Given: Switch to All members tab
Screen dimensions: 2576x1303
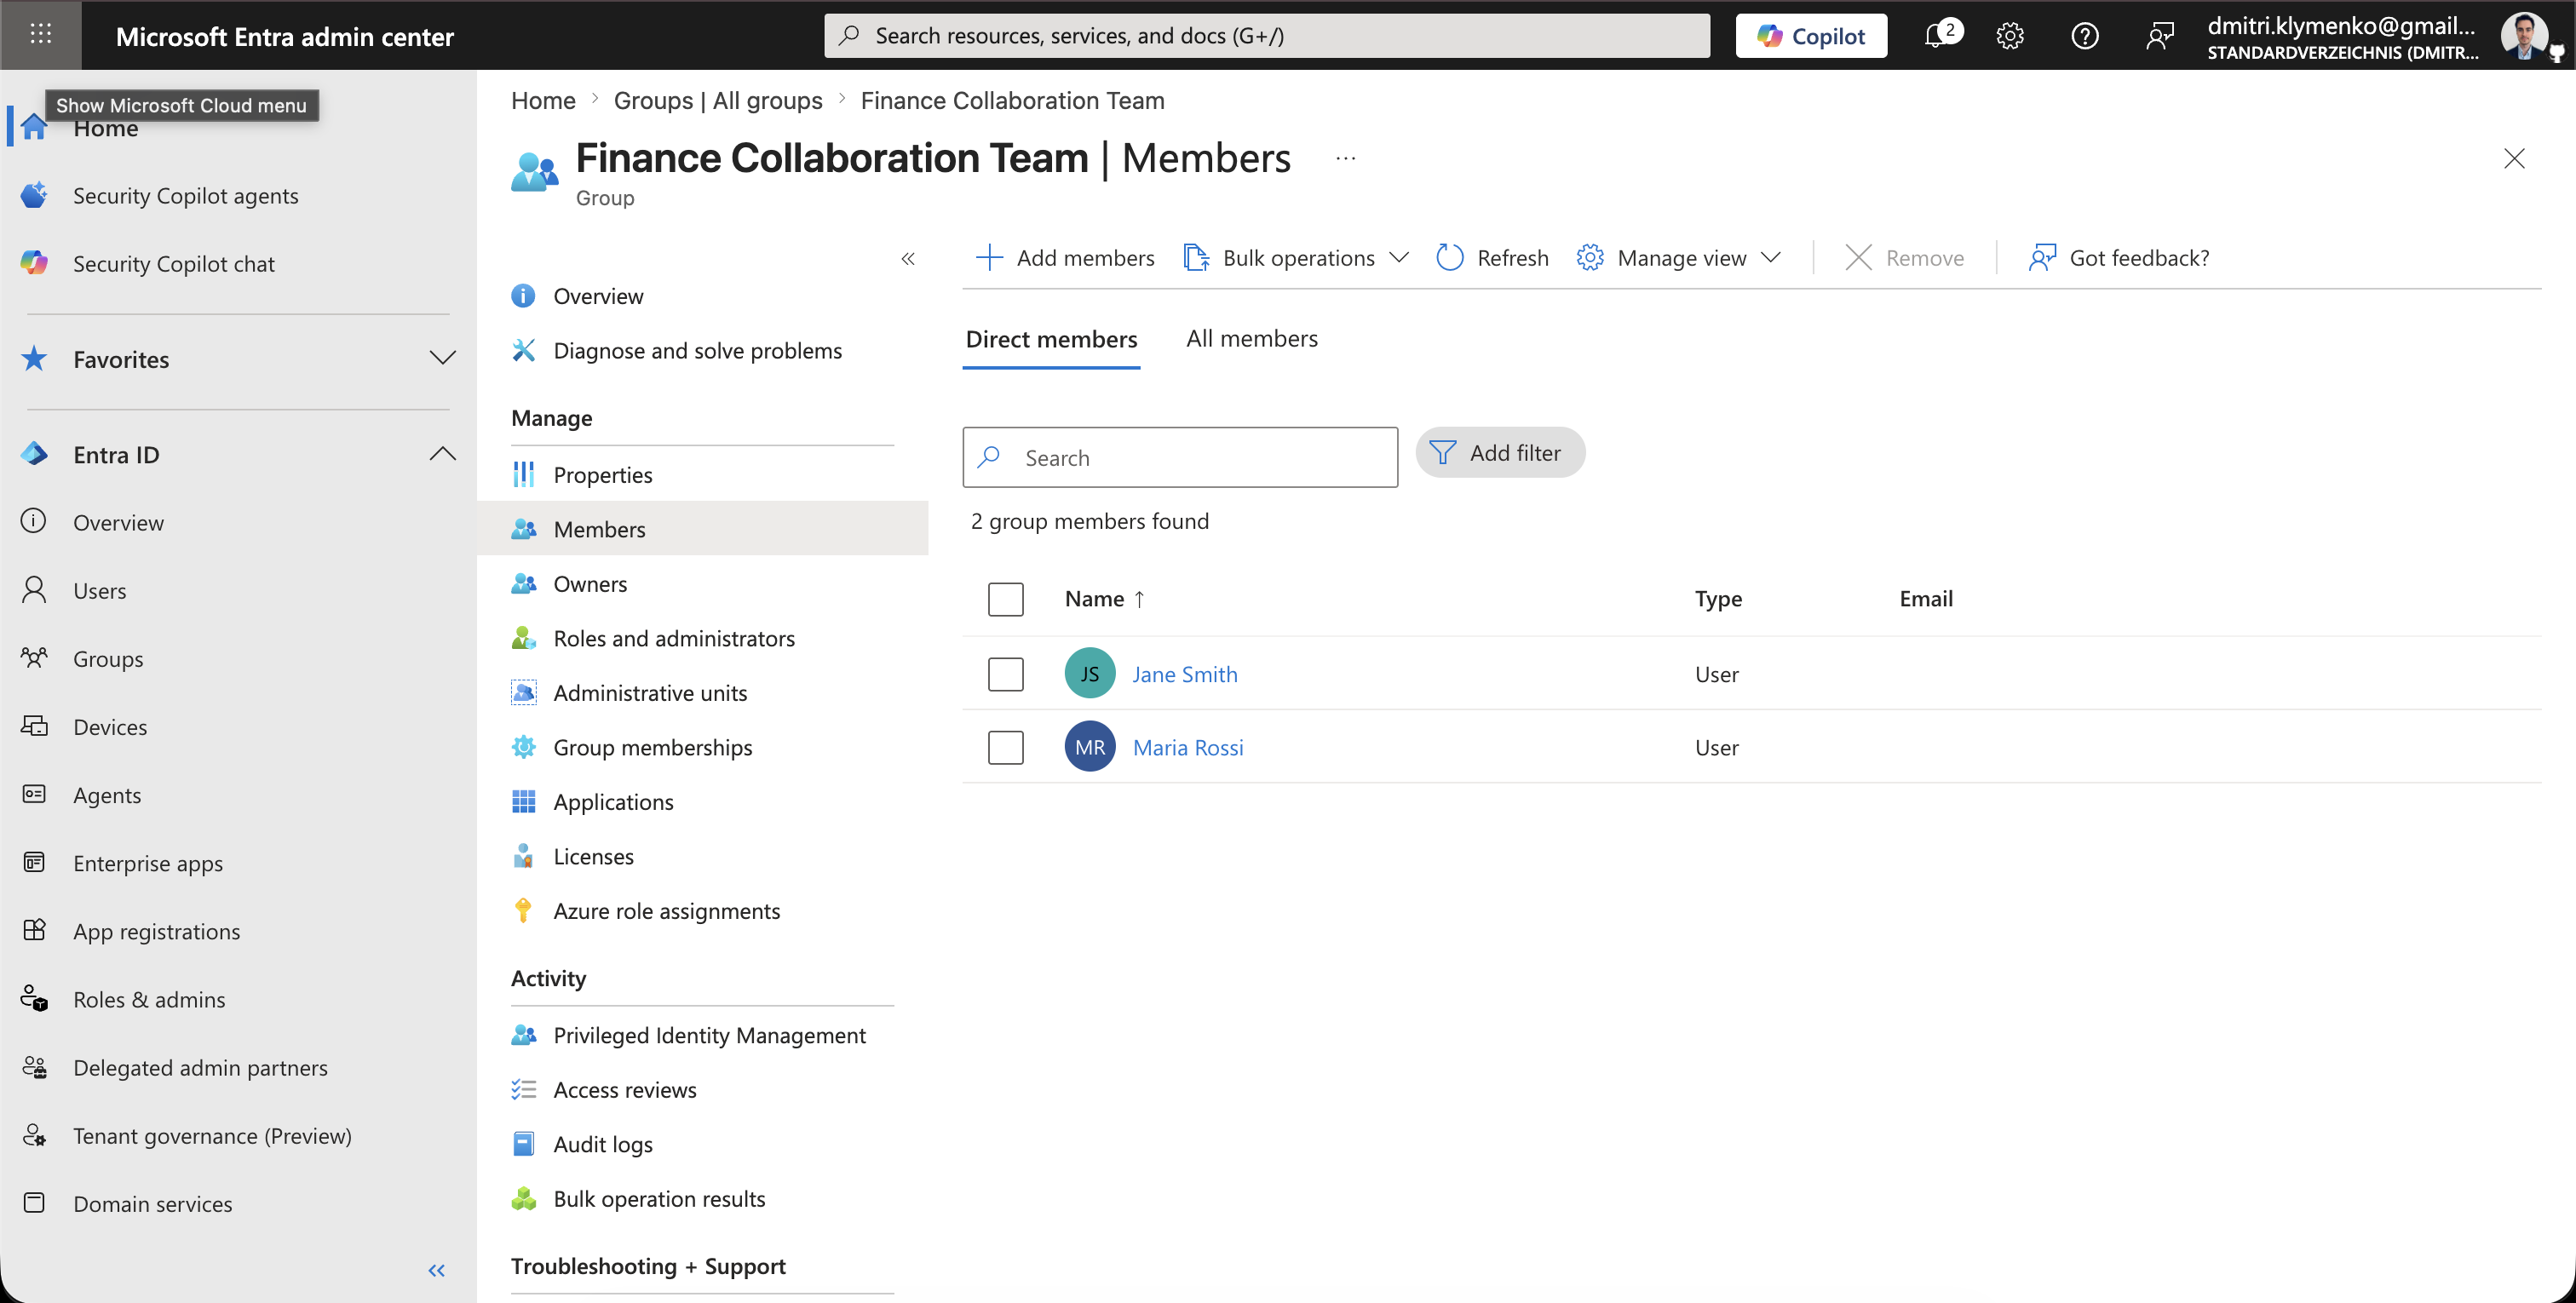Looking at the screenshot, I should (x=1251, y=339).
